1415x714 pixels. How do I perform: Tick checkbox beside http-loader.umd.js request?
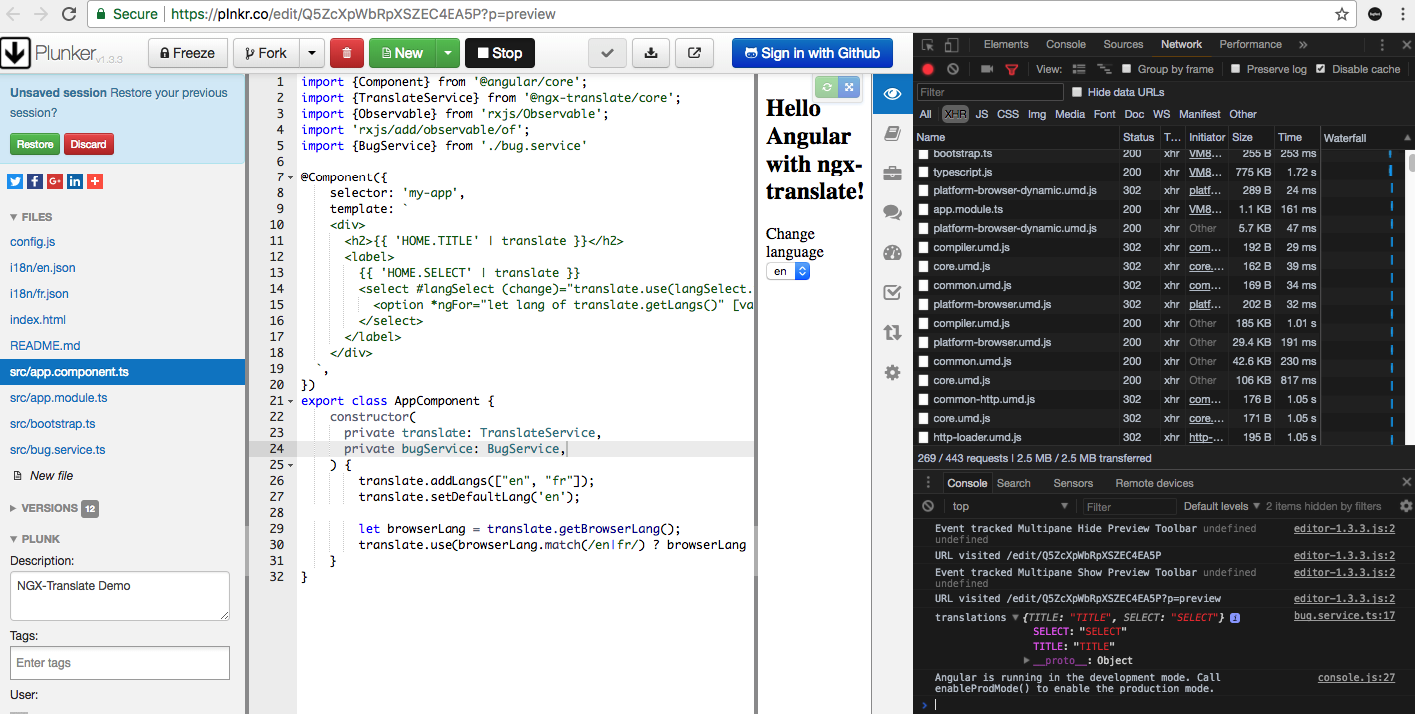pos(924,437)
